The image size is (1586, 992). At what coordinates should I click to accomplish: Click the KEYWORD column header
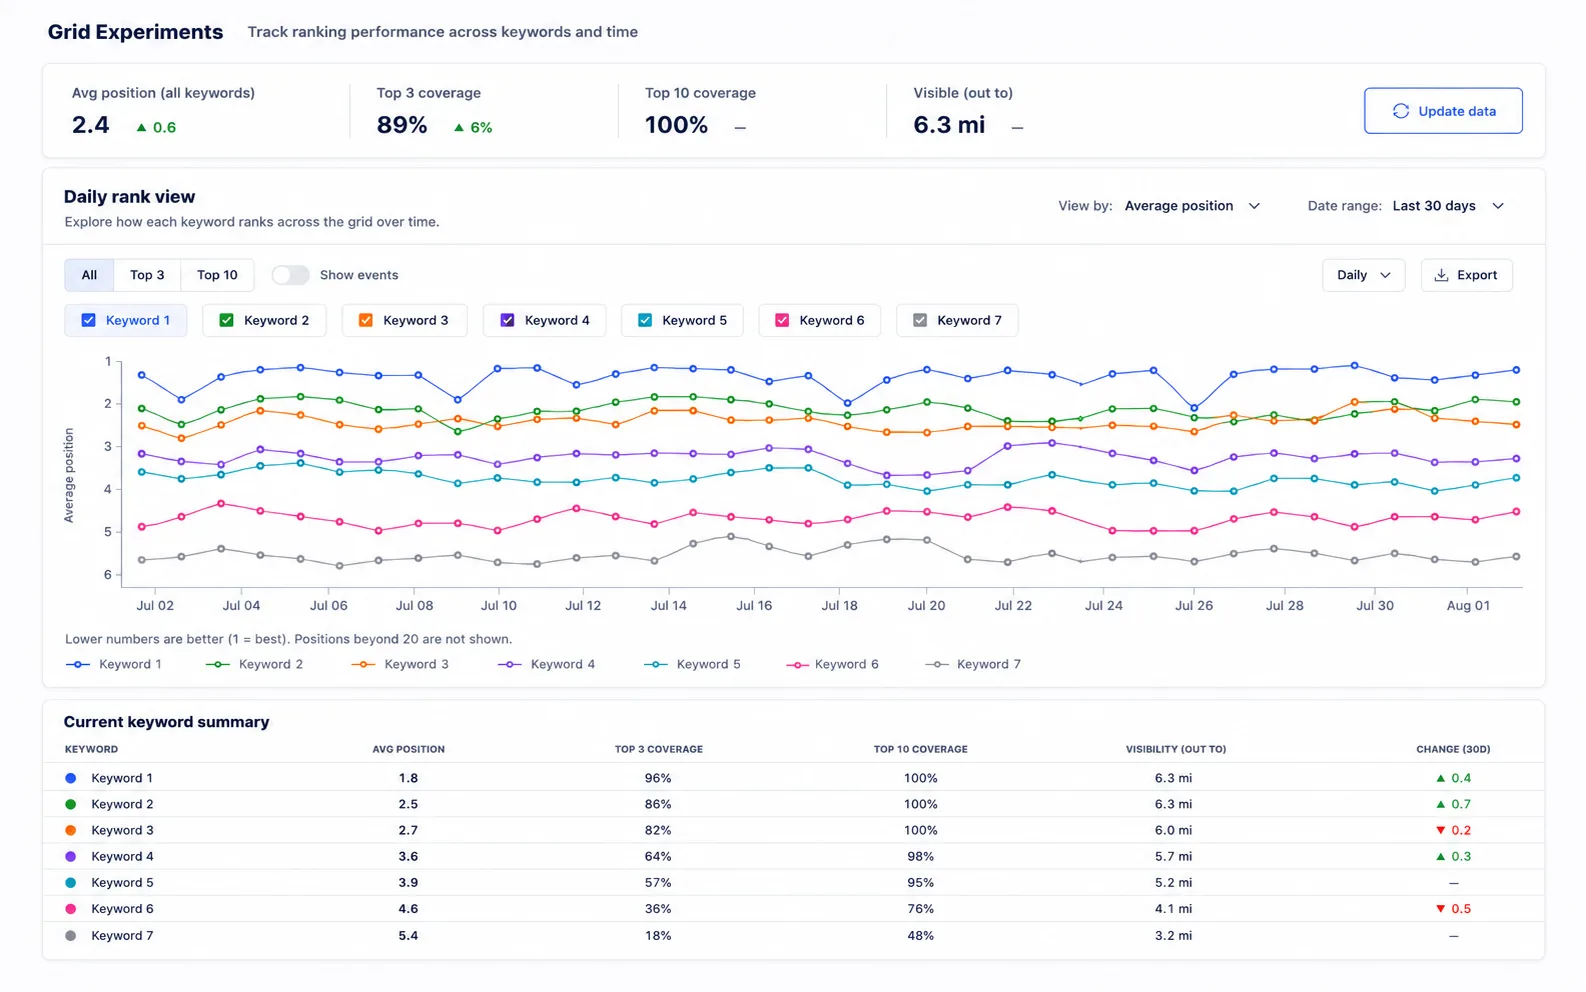click(x=91, y=749)
